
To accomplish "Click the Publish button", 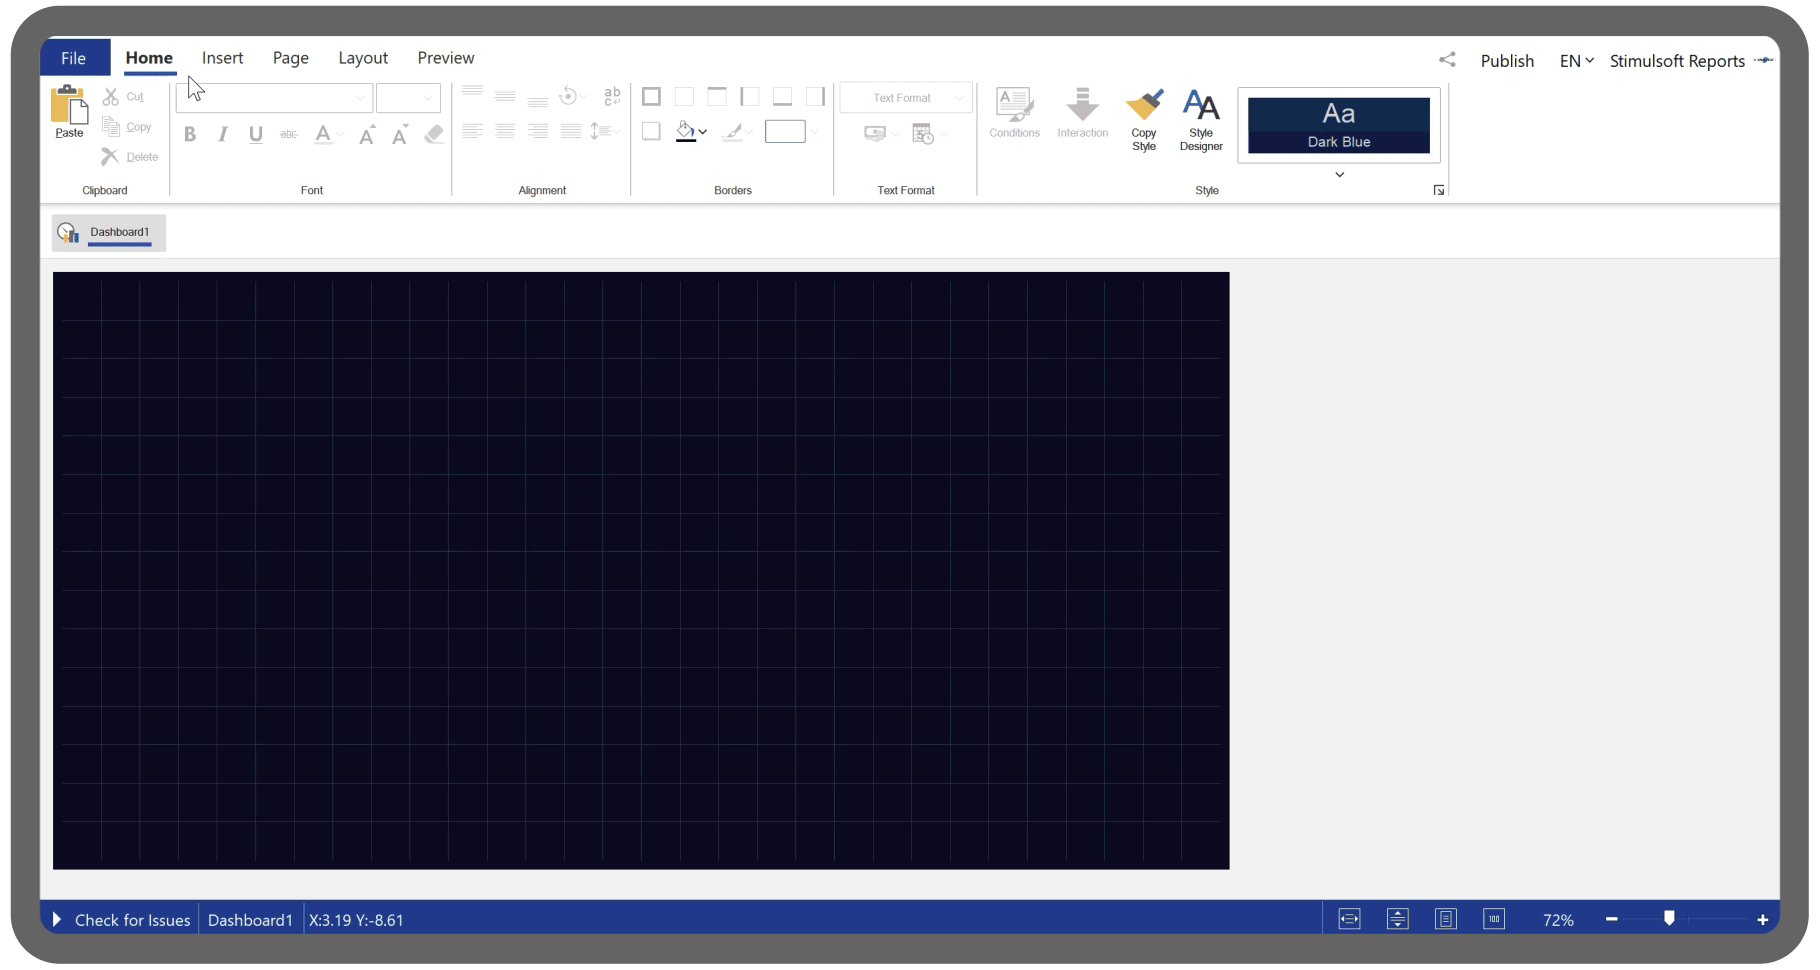I will pyautogui.click(x=1507, y=61).
